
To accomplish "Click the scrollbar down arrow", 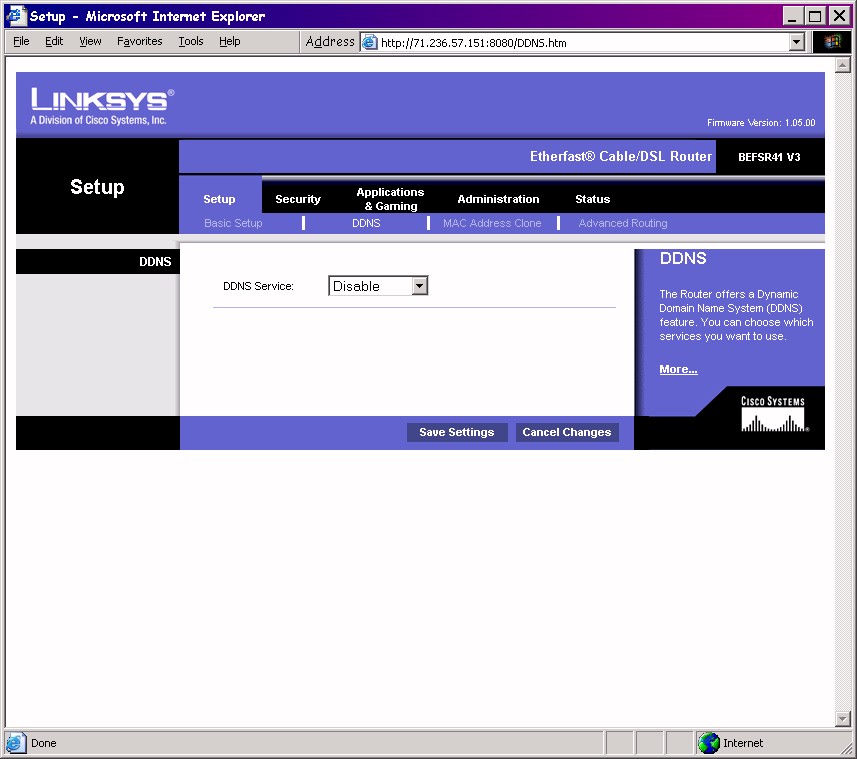I will pyautogui.click(x=842, y=719).
